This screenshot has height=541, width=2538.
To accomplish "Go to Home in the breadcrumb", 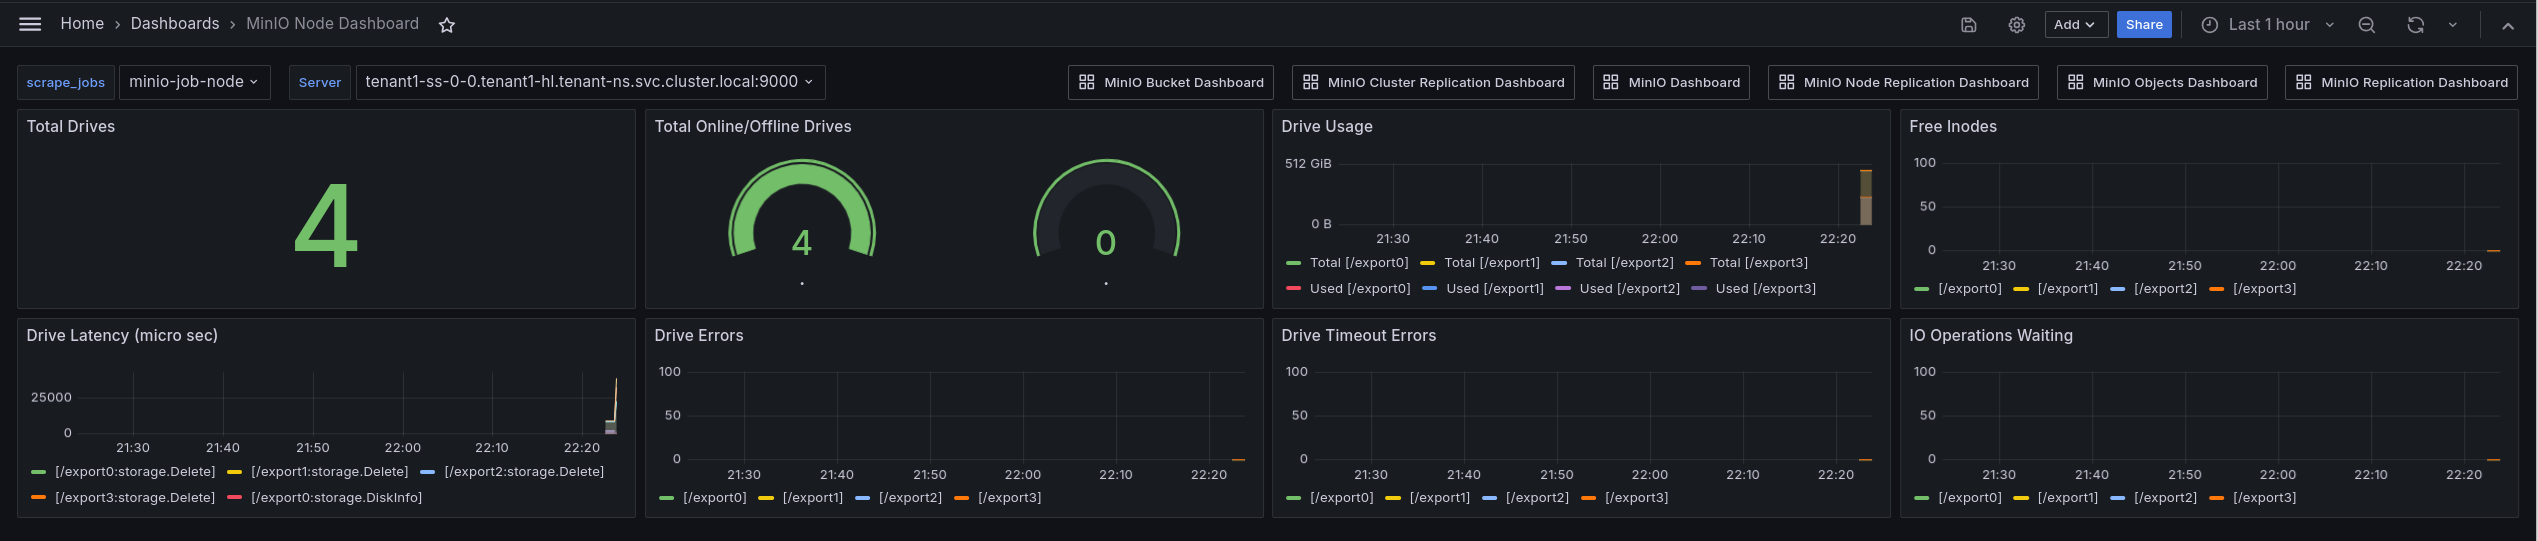I will [82, 24].
